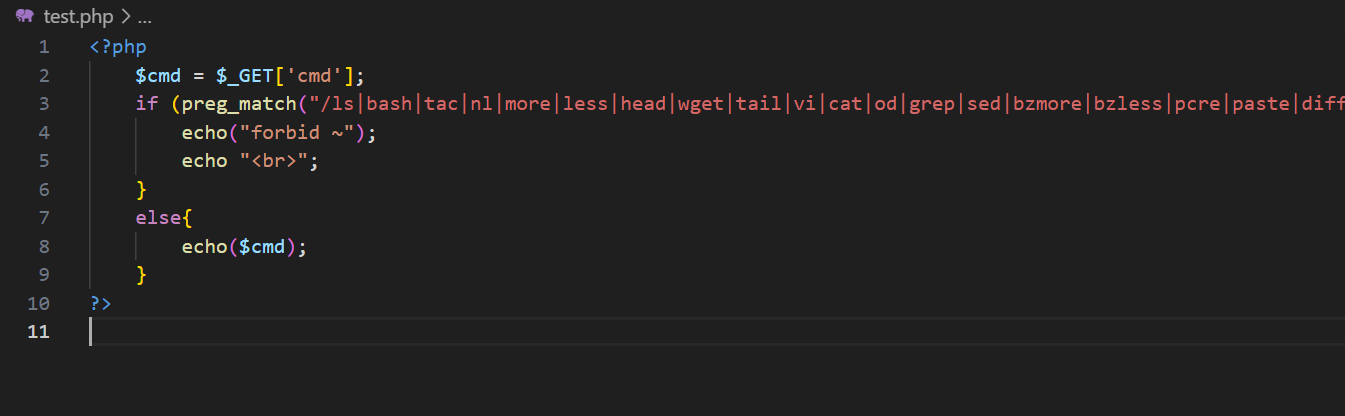
Task: Click the breadcrumb chevron after test.php
Action: pyautogui.click(x=126, y=16)
